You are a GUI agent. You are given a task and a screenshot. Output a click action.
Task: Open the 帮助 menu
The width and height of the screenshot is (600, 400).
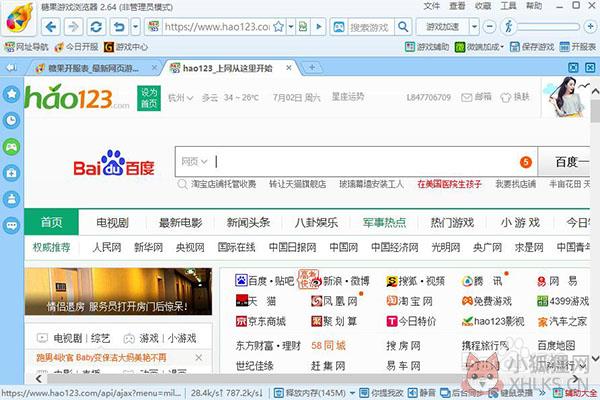tap(534, 6)
